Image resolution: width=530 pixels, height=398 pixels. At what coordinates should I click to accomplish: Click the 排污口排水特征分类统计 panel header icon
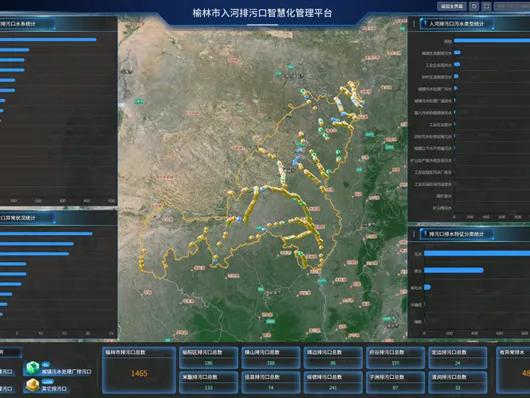click(425, 233)
